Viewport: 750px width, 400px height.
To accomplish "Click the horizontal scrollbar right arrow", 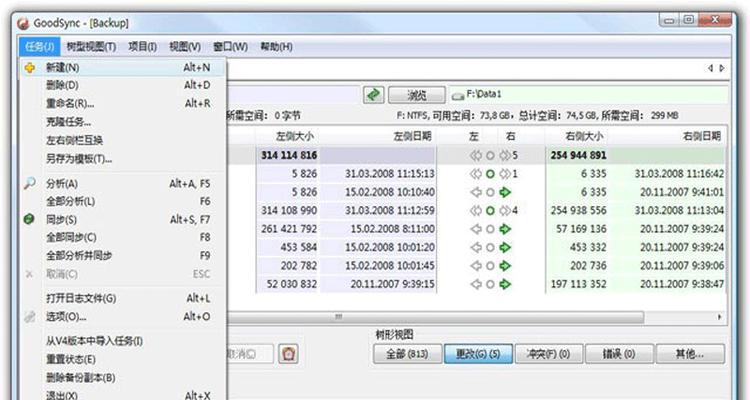I will [x=719, y=317].
